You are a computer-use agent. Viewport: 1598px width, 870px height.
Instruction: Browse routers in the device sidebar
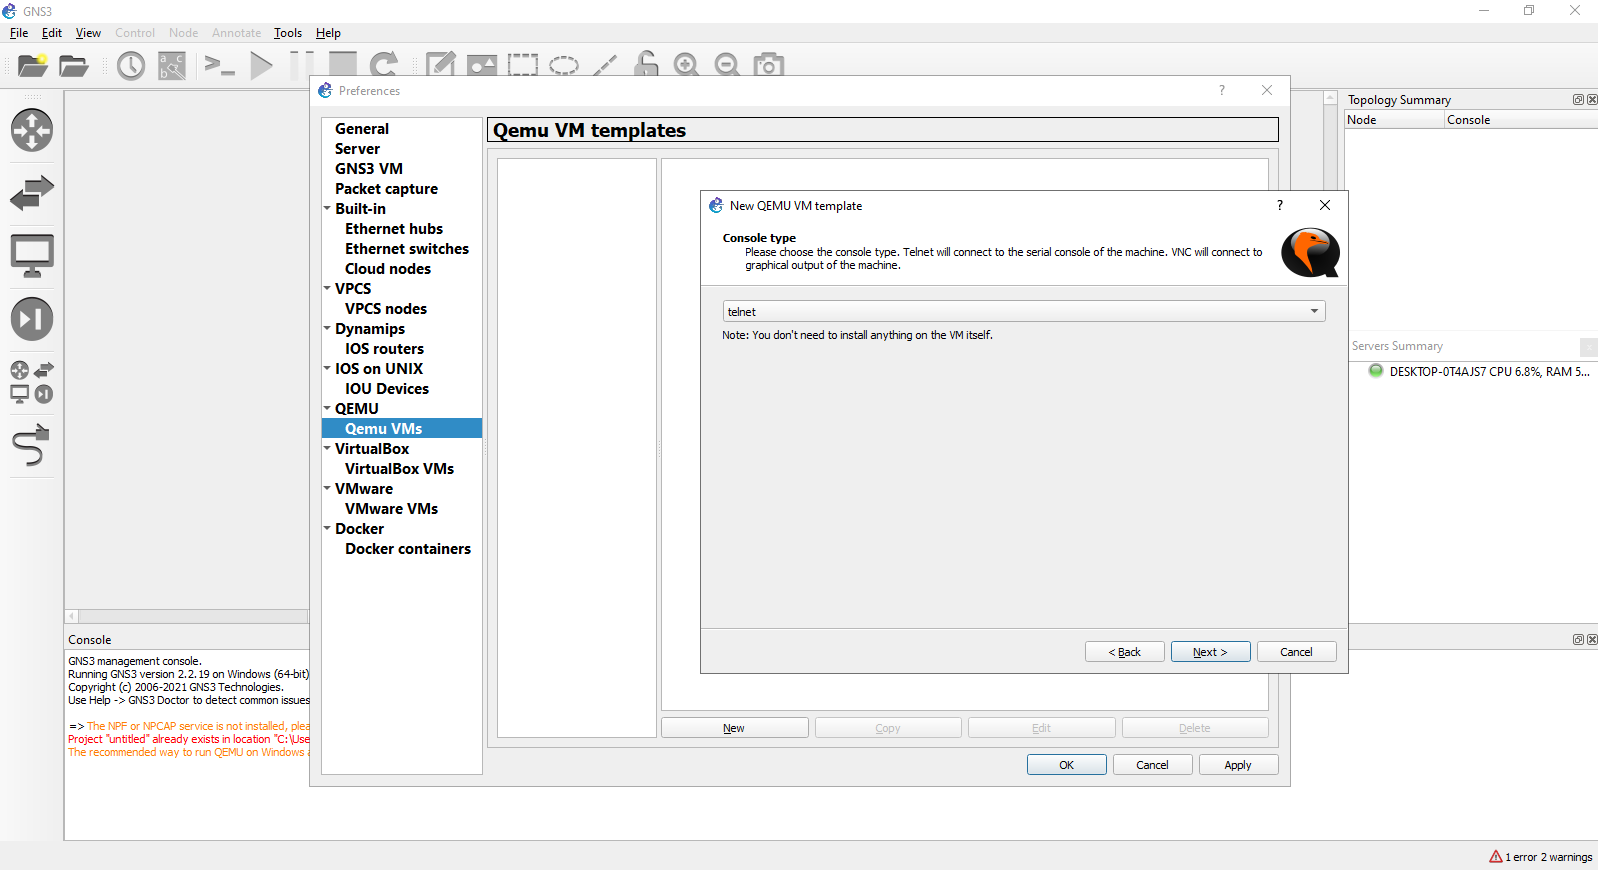coord(32,130)
